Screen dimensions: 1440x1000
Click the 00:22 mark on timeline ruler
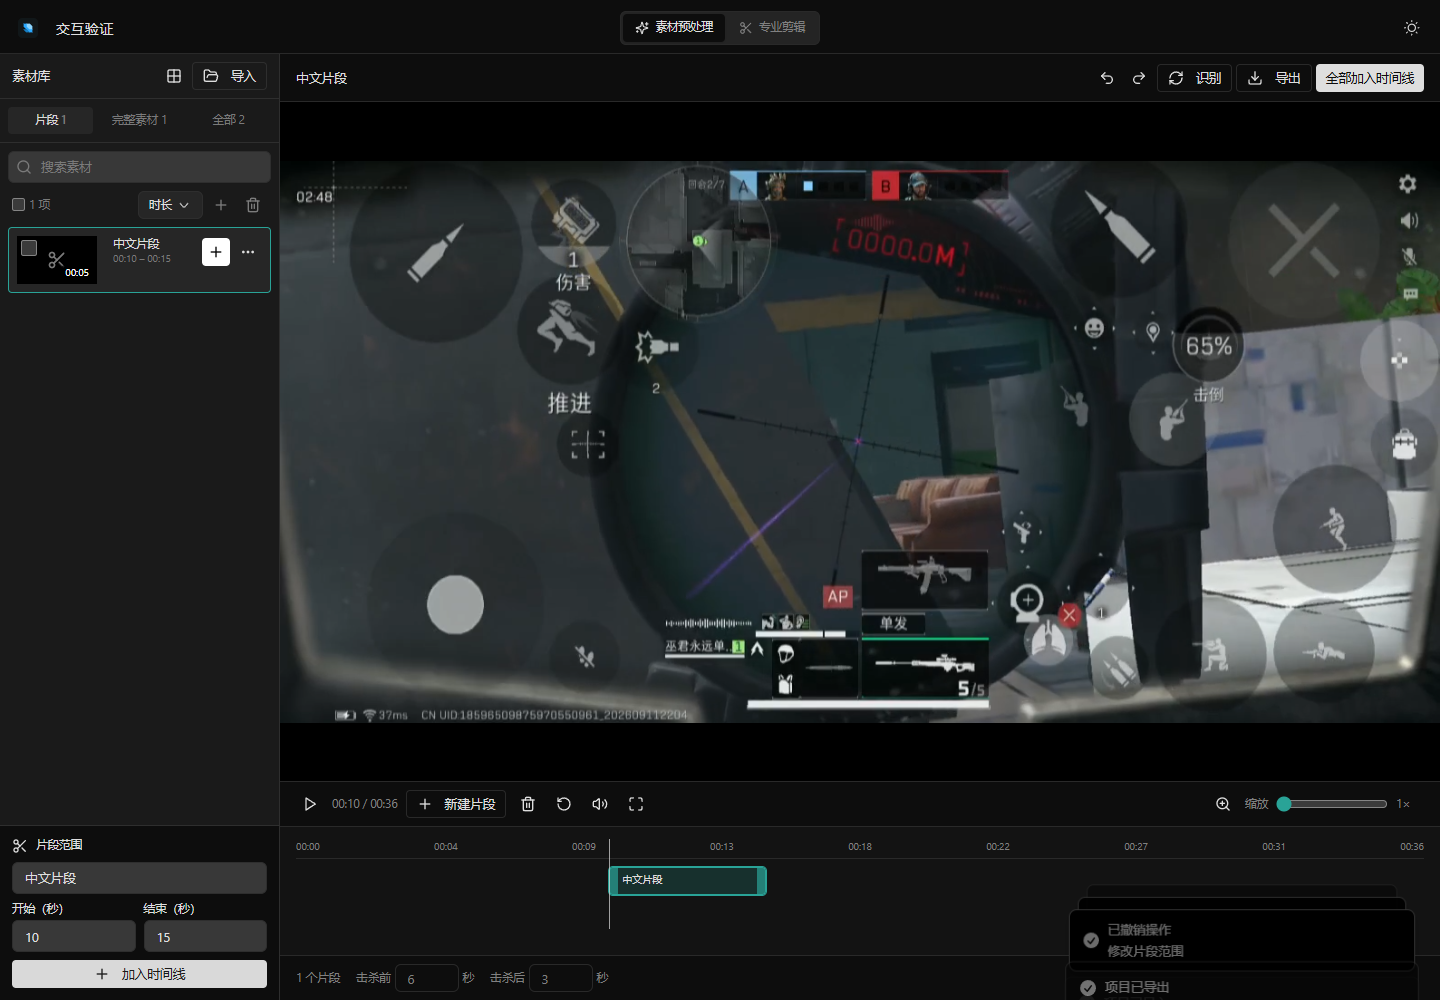tap(998, 847)
